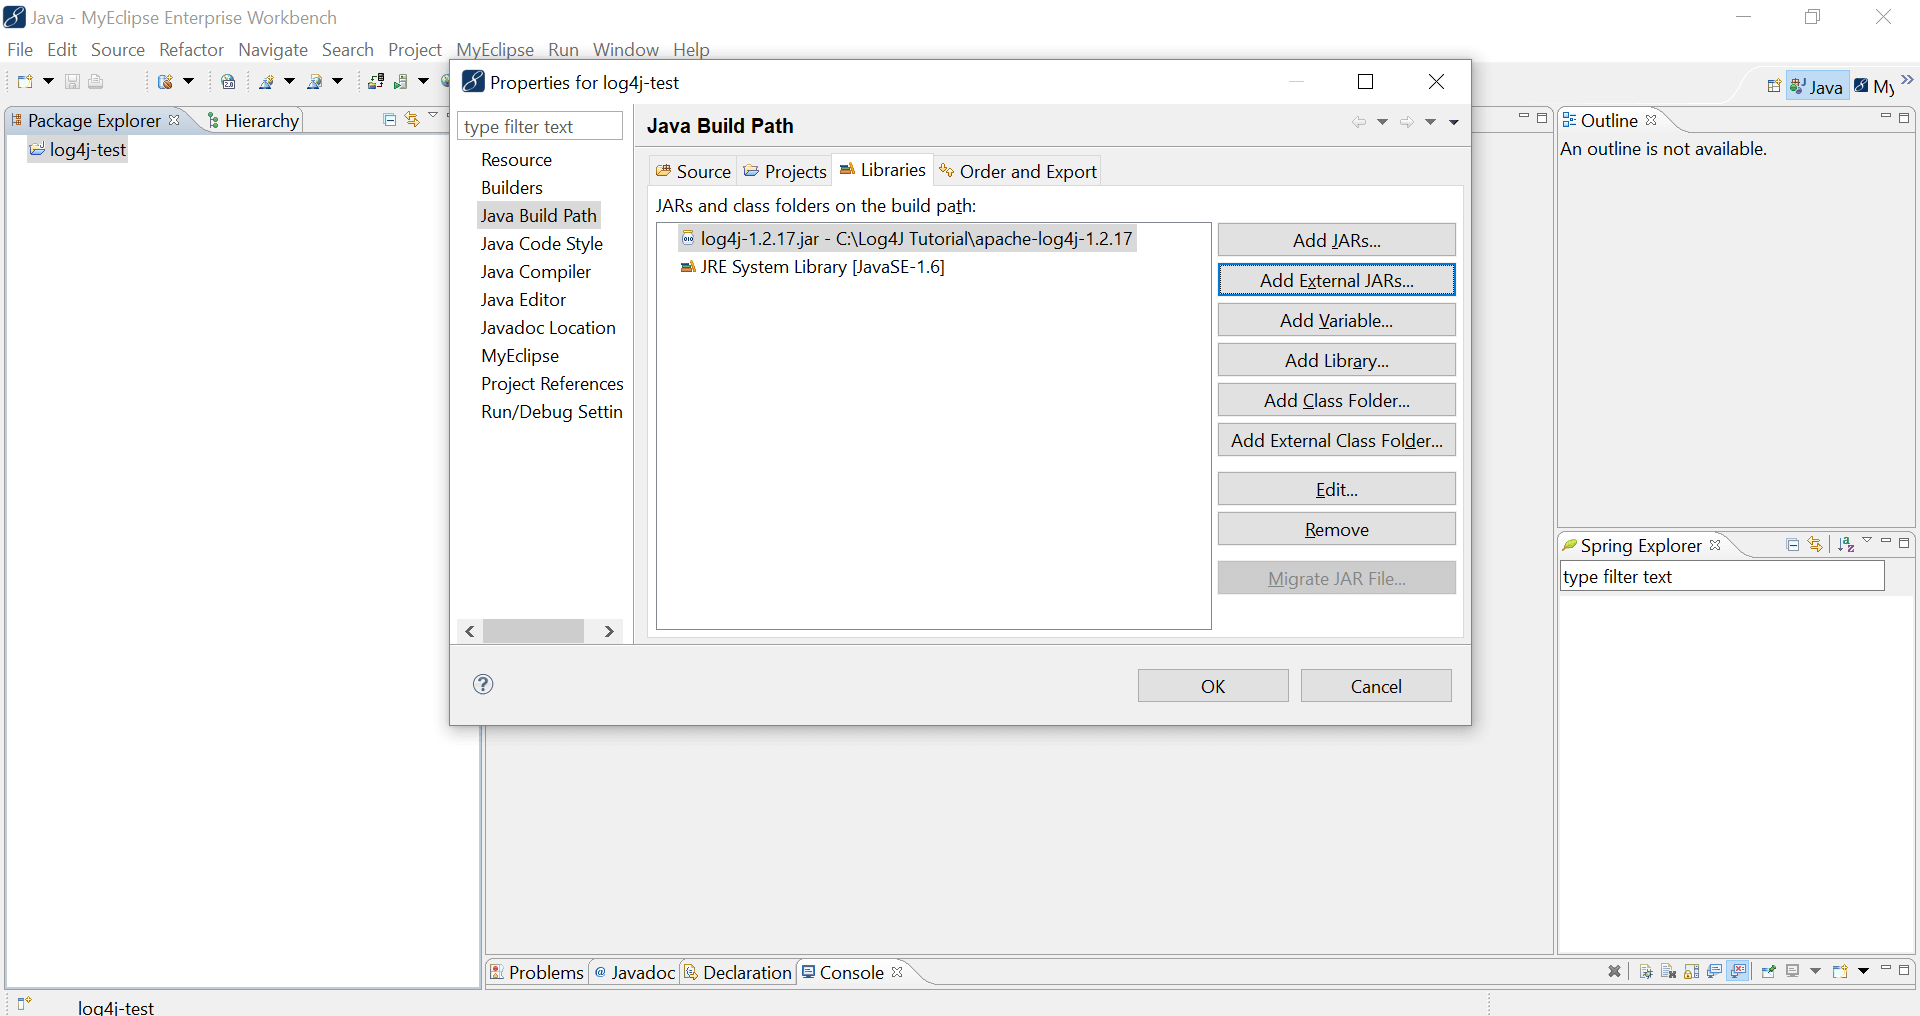Switch to the Hierarchy tab
Image resolution: width=1920 pixels, height=1016 pixels.
click(253, 120)
